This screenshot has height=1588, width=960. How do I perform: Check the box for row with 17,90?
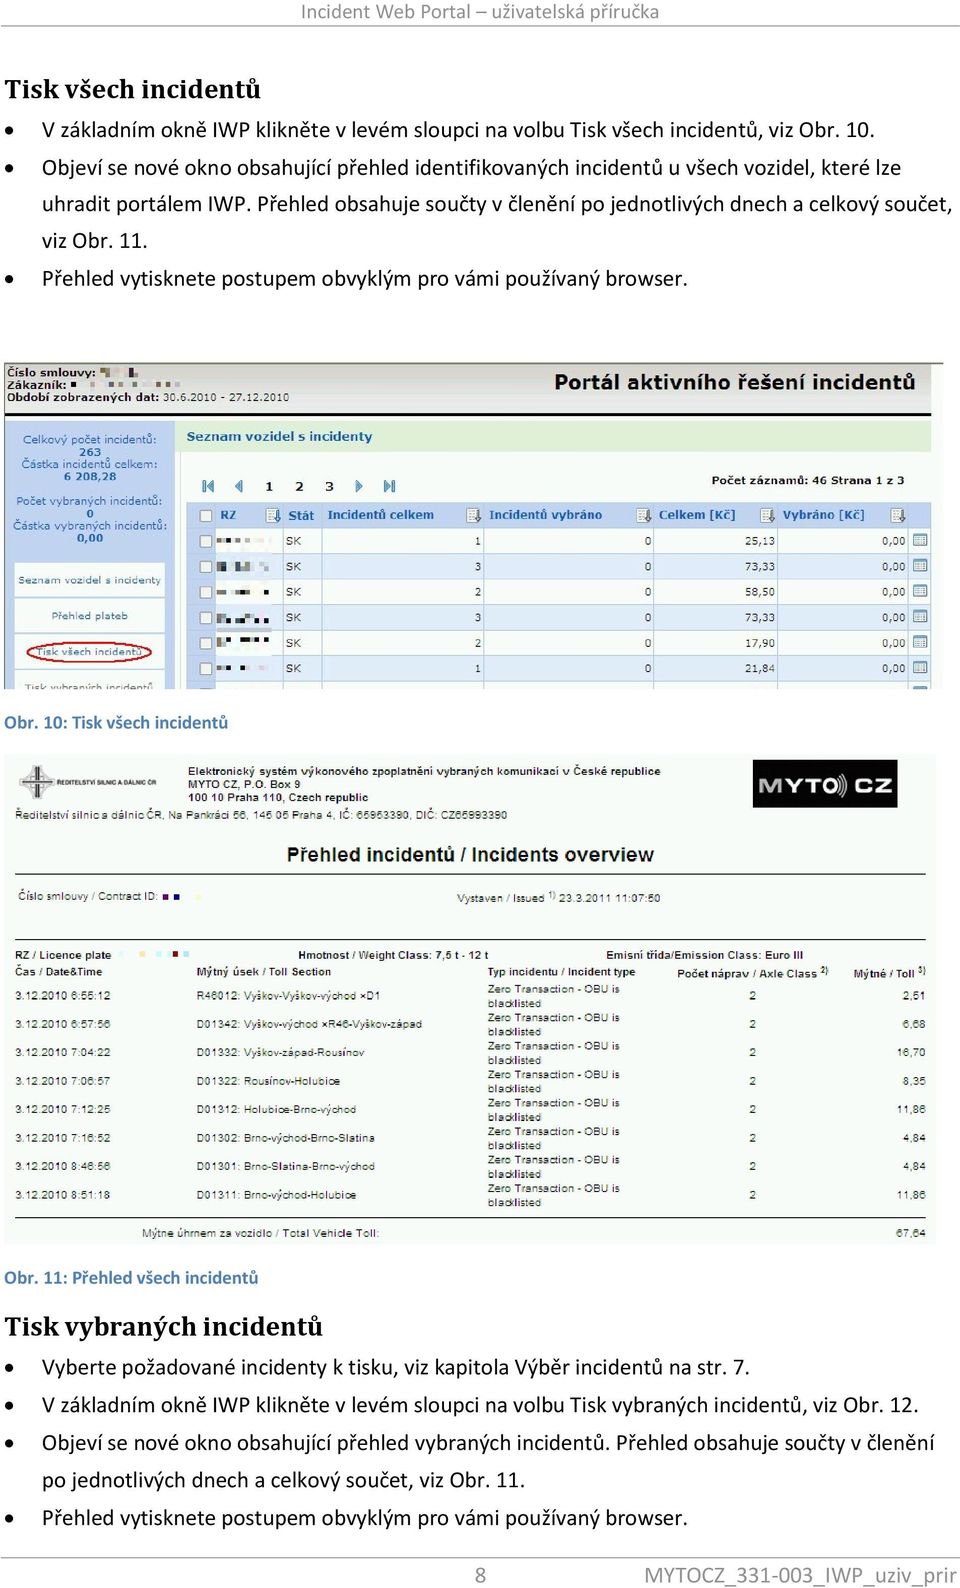coord(206,643)
